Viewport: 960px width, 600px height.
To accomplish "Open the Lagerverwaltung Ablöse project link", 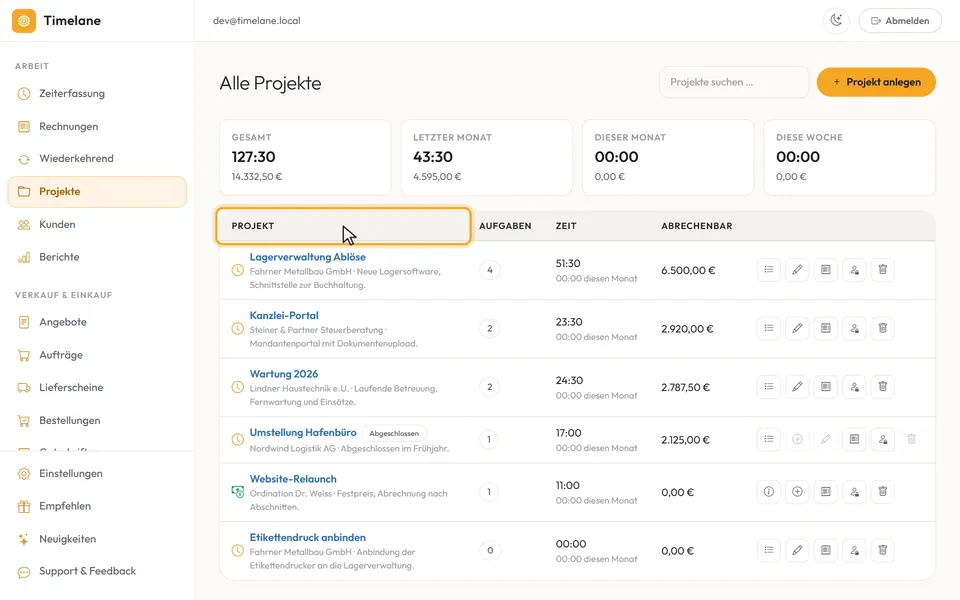I will 307,257.
